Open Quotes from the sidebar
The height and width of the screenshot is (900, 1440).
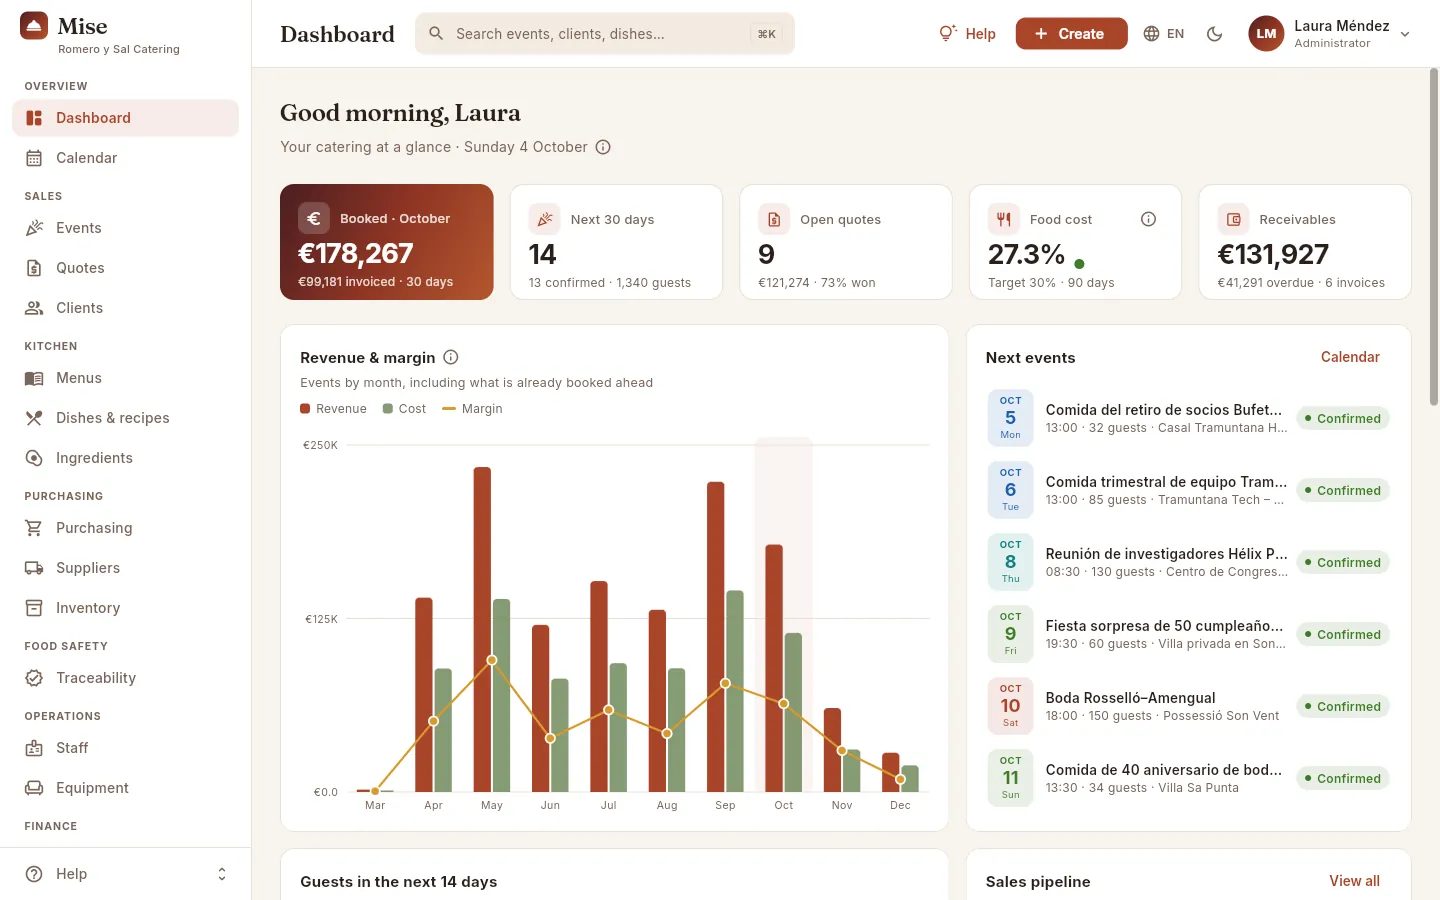[125, 268]
